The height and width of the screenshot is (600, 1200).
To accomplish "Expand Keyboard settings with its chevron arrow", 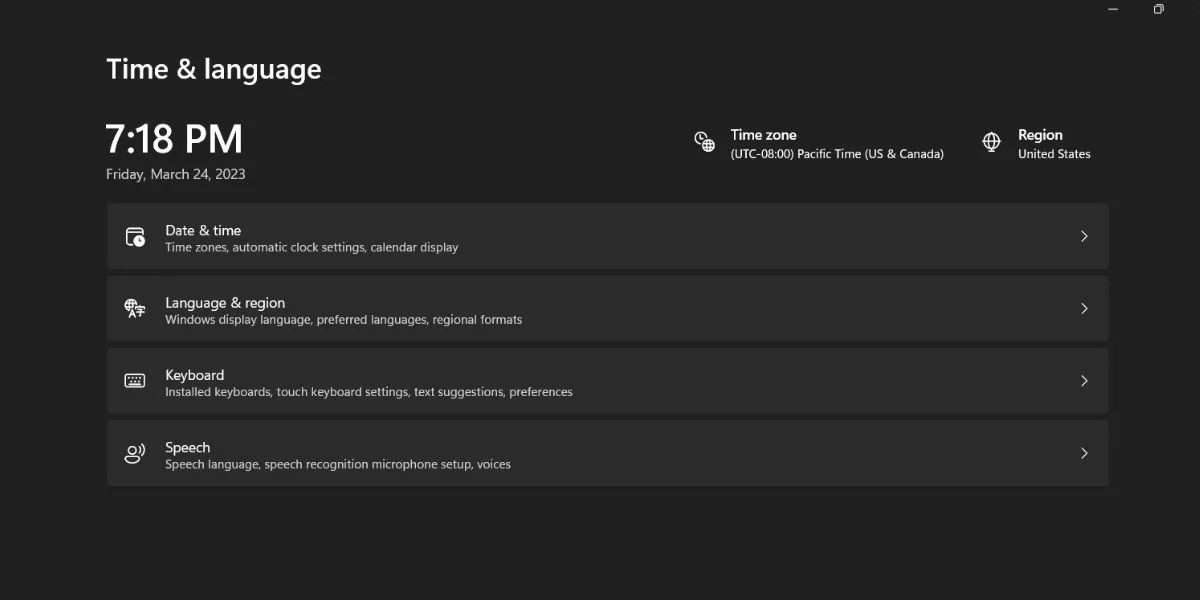I will pyautogui.click(x=1084, y=381).
